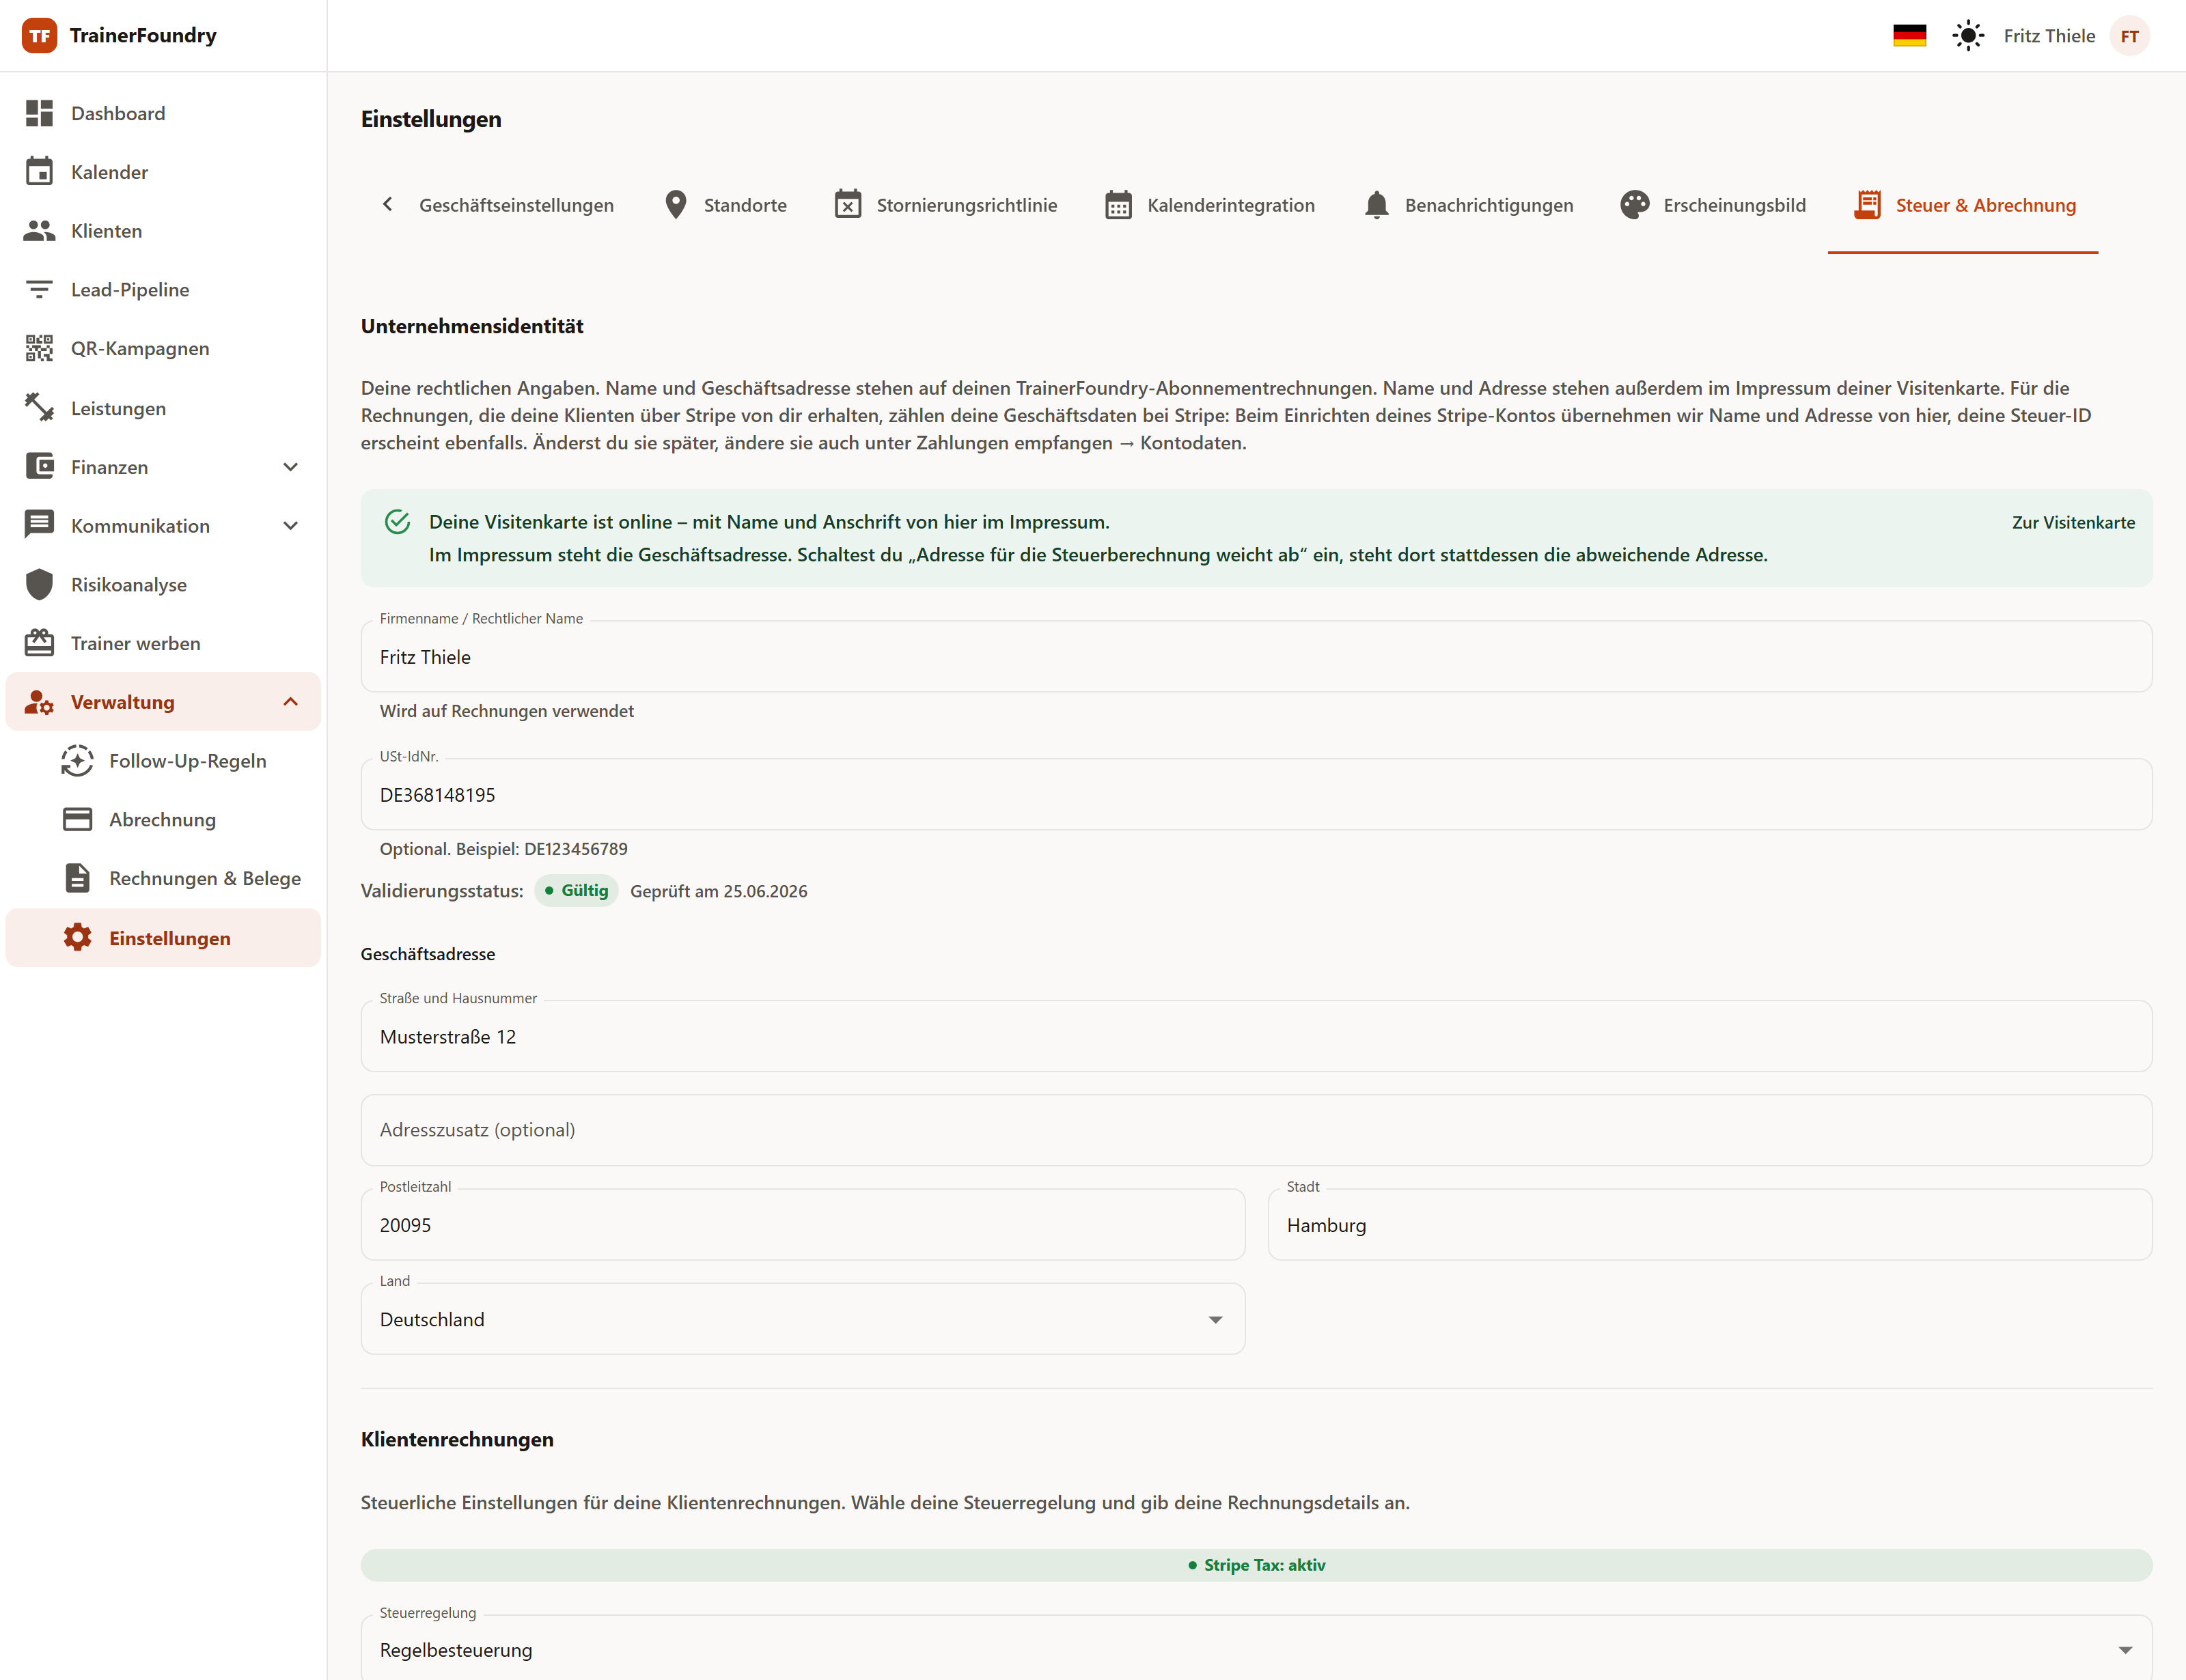Navigate to Trainer werben page
This screenshot has height=1680, width=2186.
[x=163, y=643]
